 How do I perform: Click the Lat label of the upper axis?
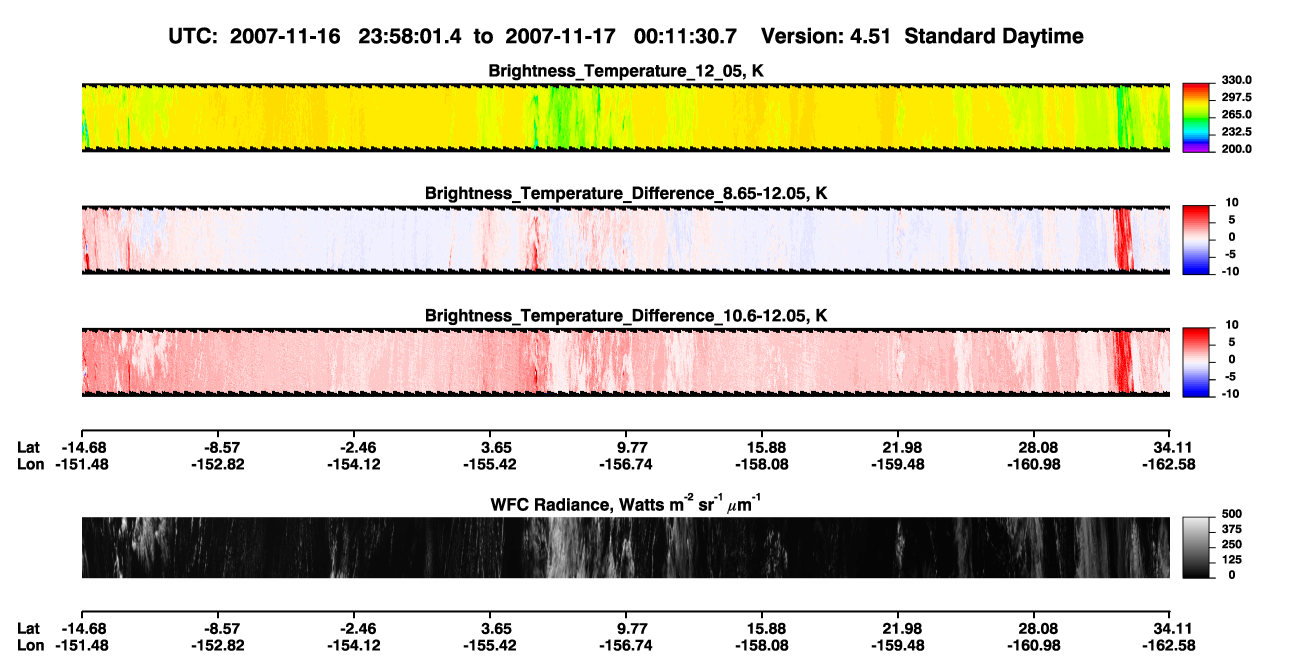tap(28, 447)
